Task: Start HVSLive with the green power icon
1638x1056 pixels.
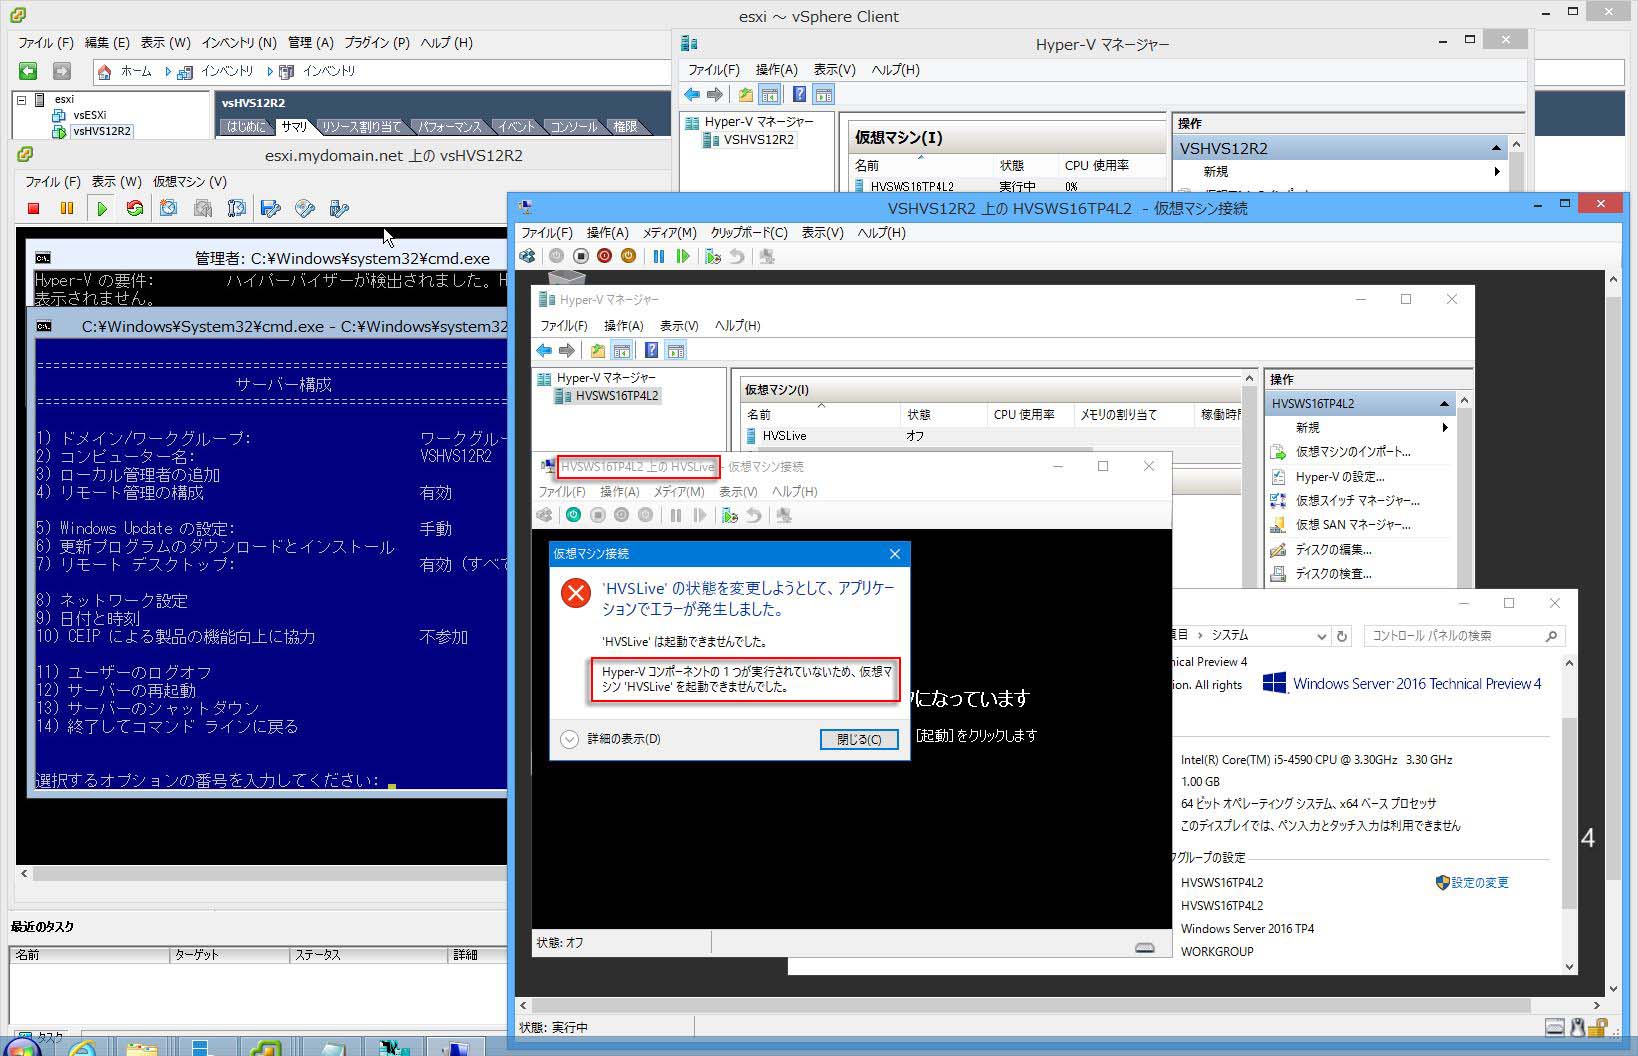Action: pos(573,515)
